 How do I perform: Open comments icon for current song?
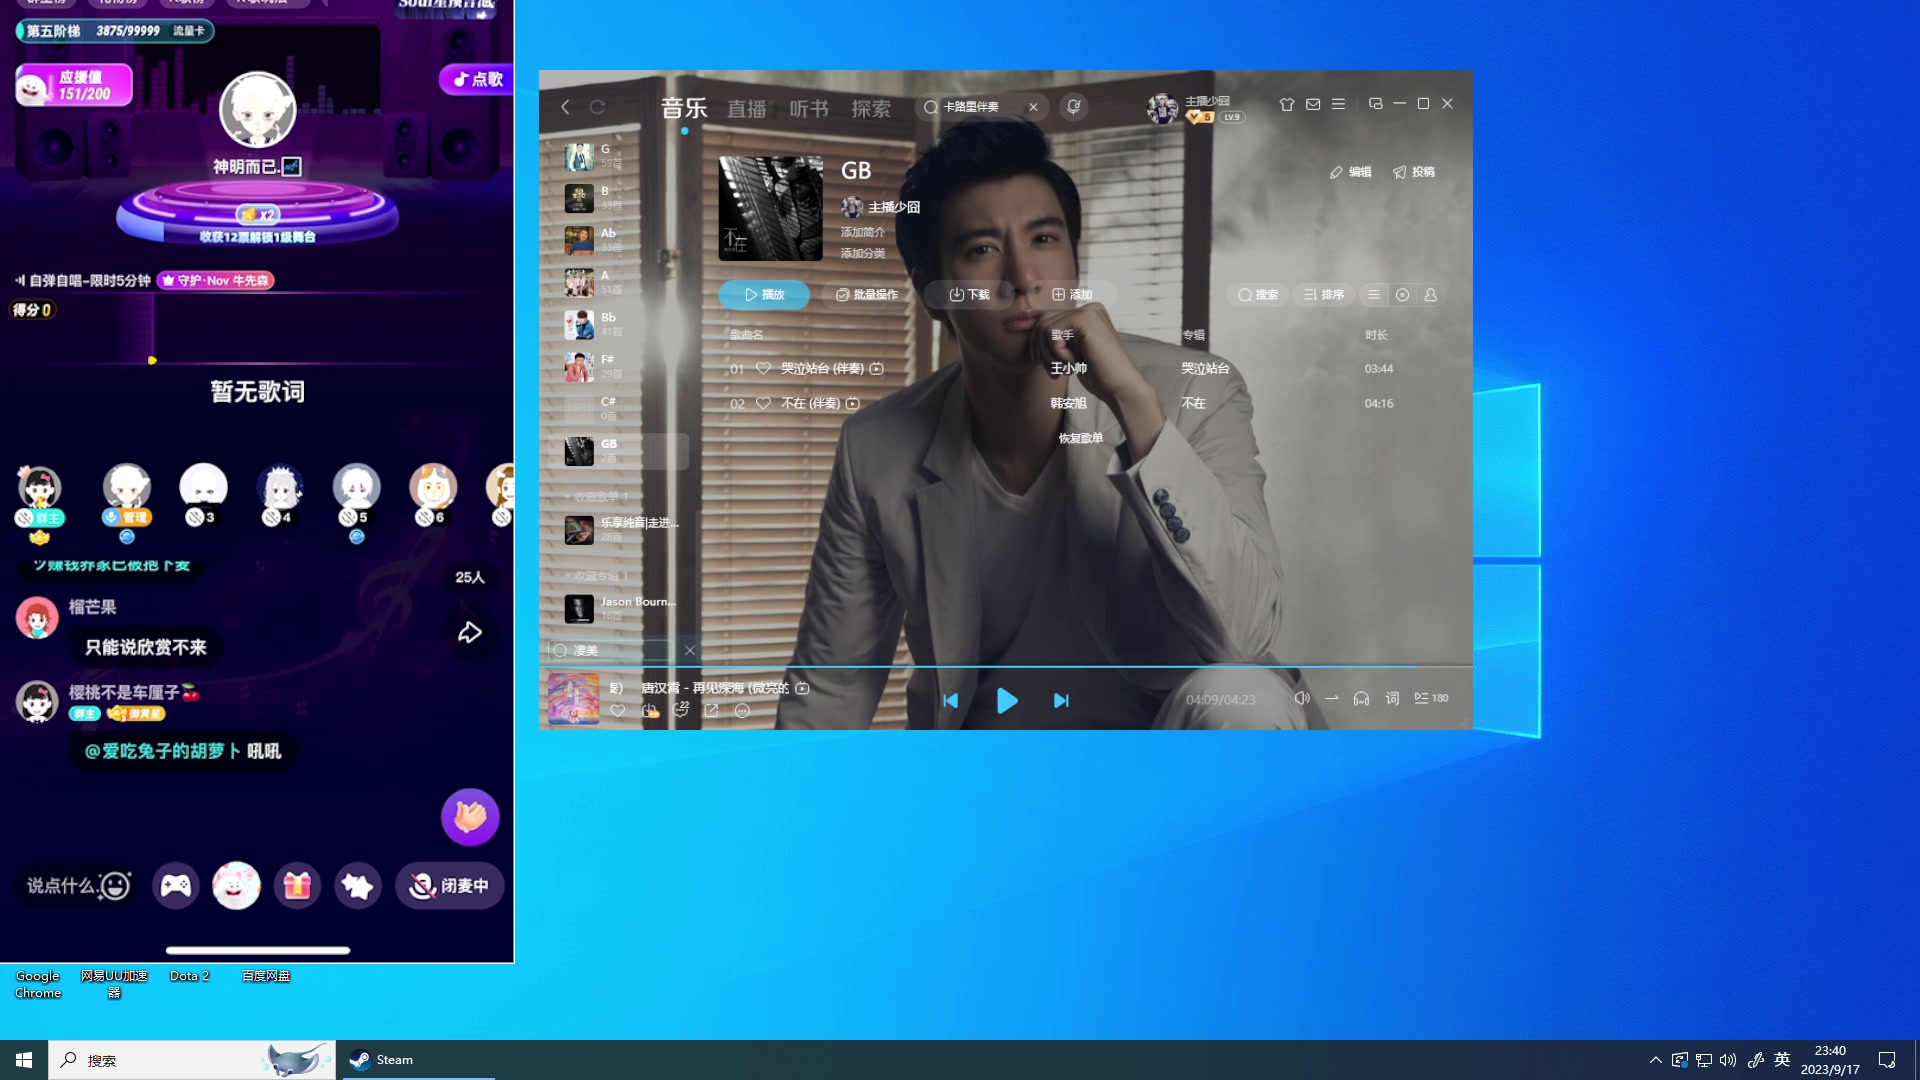[x=681, y=711]
